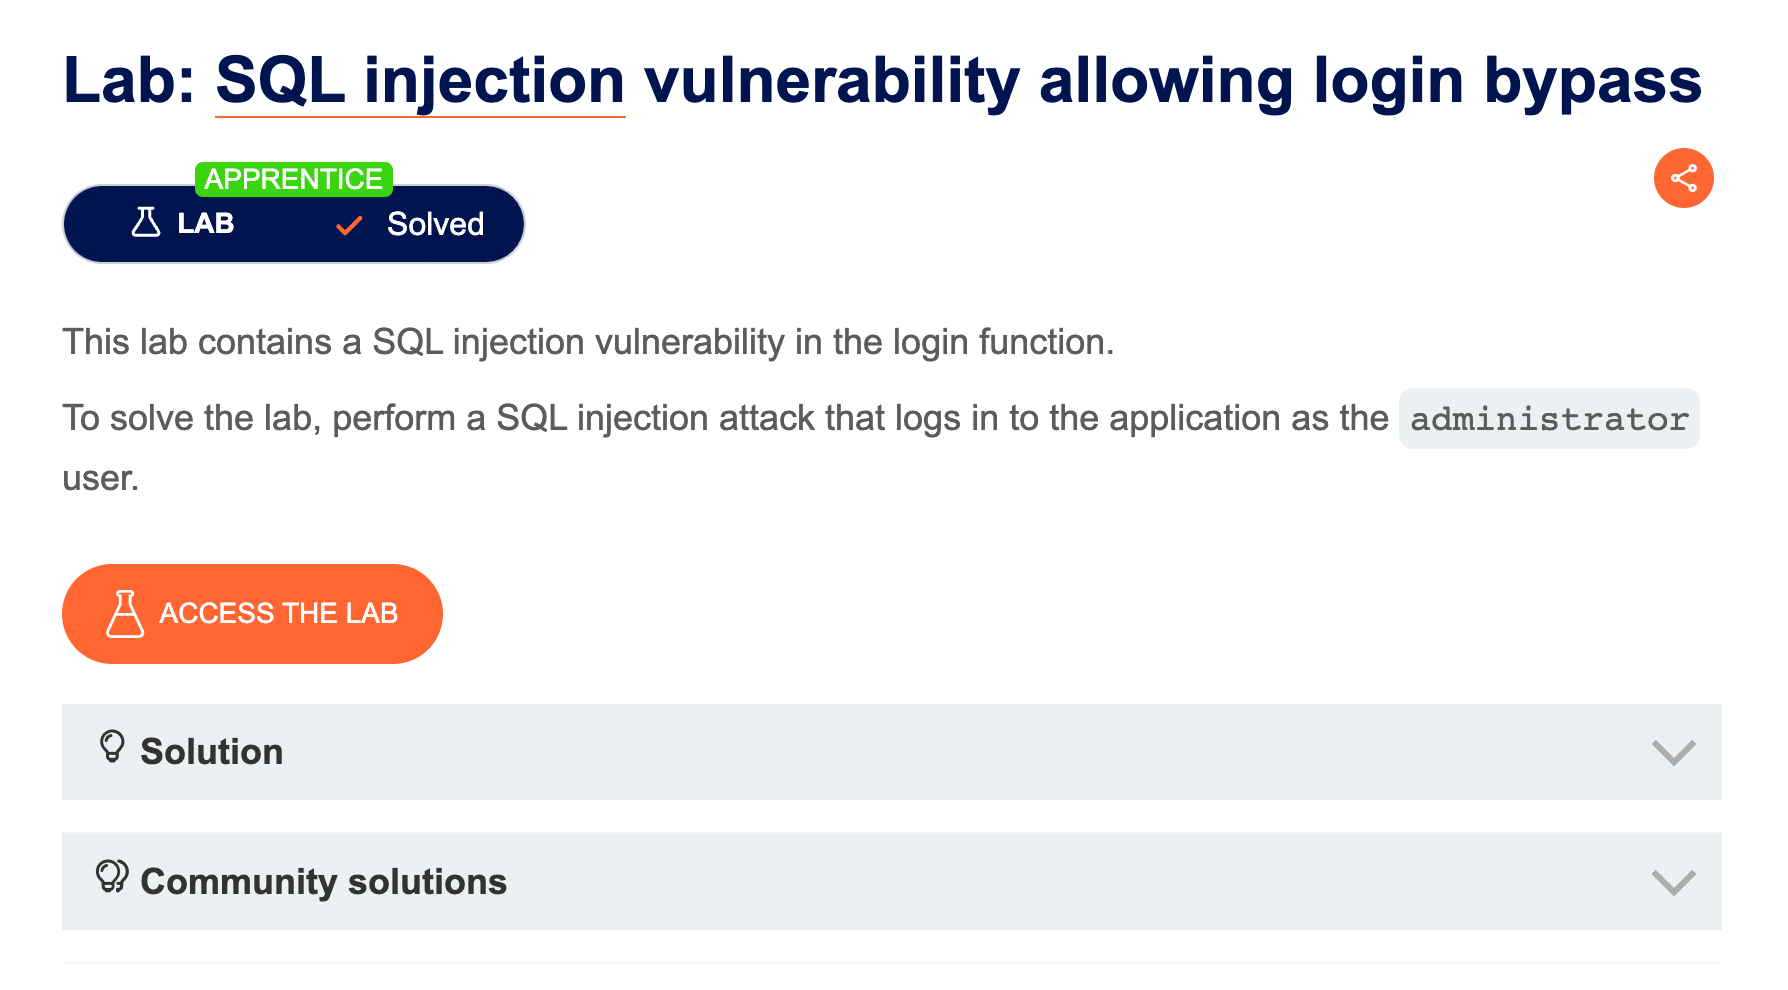
Task: Click the administrator code snippet
Action: pos(1548,419)
